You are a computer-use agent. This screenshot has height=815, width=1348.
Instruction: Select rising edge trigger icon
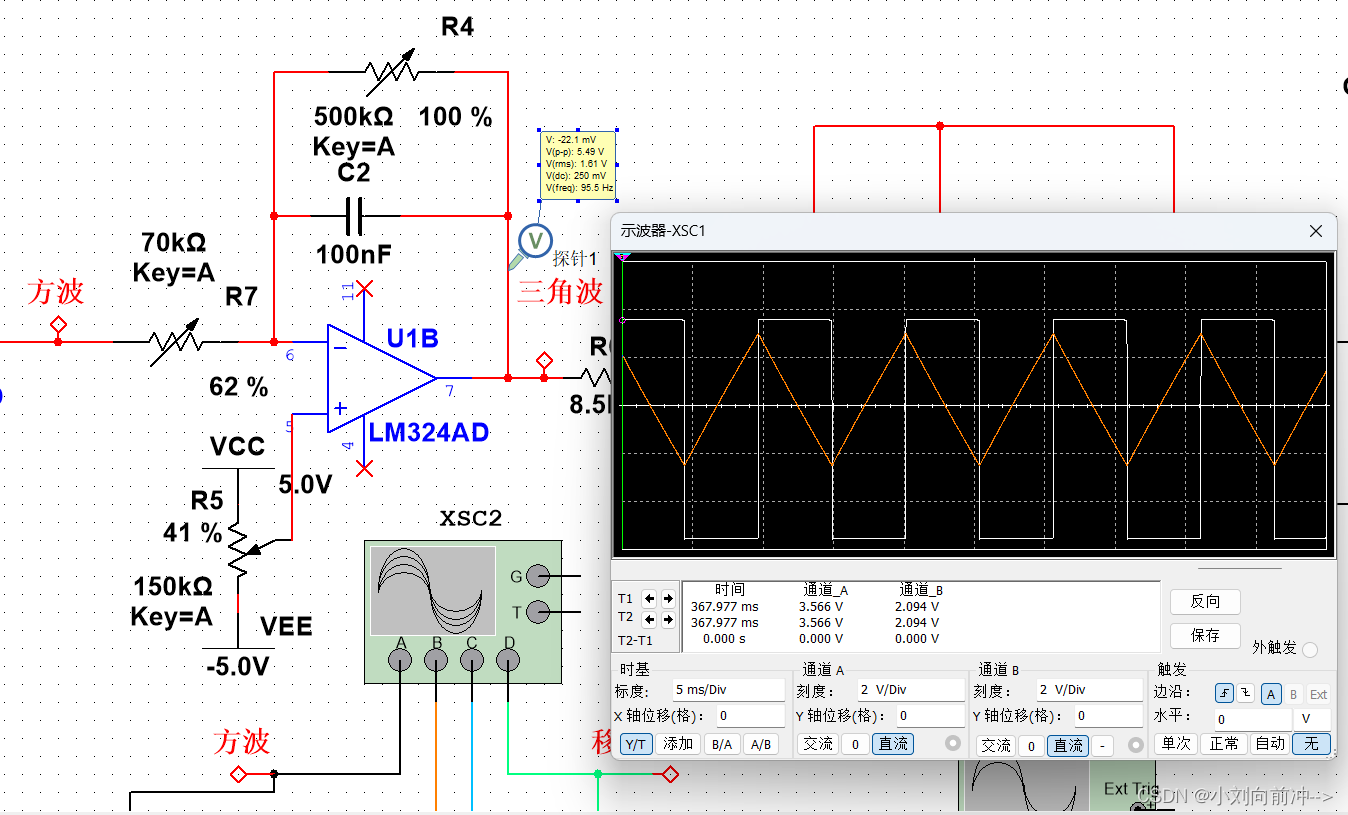click(x=1225, y=694)
